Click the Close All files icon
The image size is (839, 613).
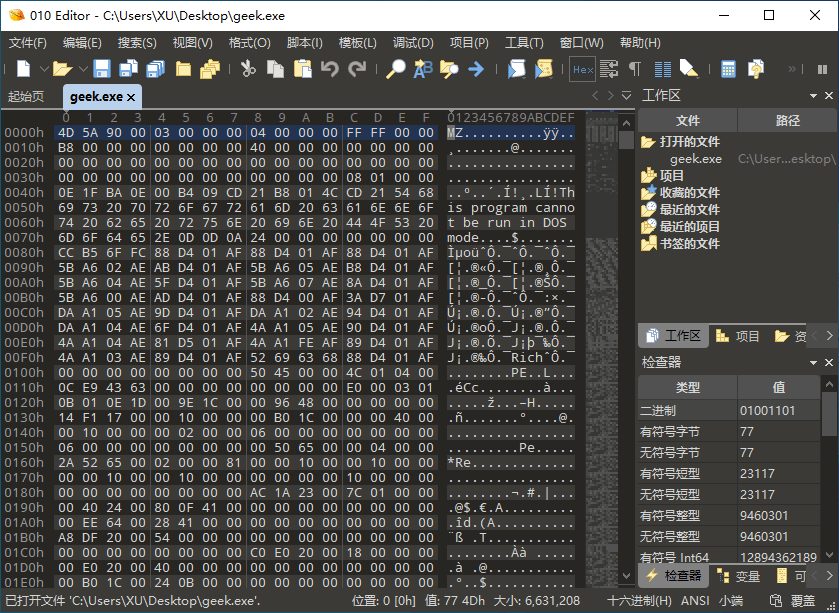tap(210, 69)
